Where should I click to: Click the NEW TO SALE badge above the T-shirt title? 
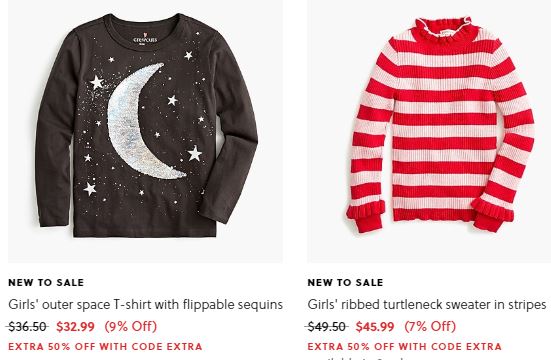tap(46, 283)
